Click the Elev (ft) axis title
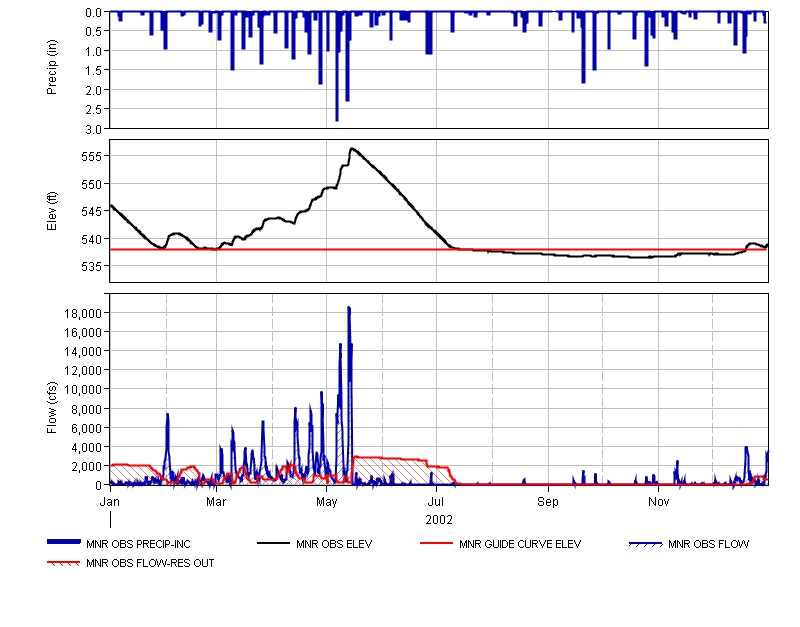 [x=52, y=211]
